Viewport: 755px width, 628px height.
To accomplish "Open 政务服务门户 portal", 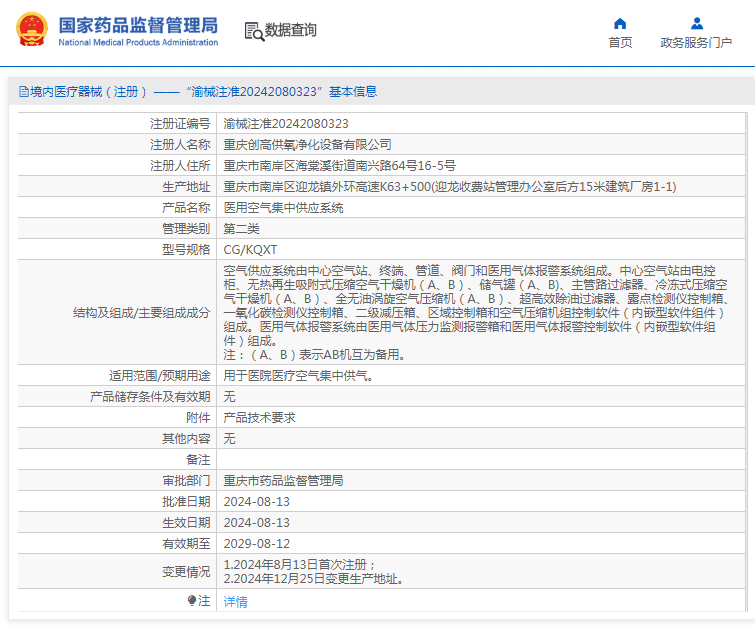I will click(x=696, y=42).
